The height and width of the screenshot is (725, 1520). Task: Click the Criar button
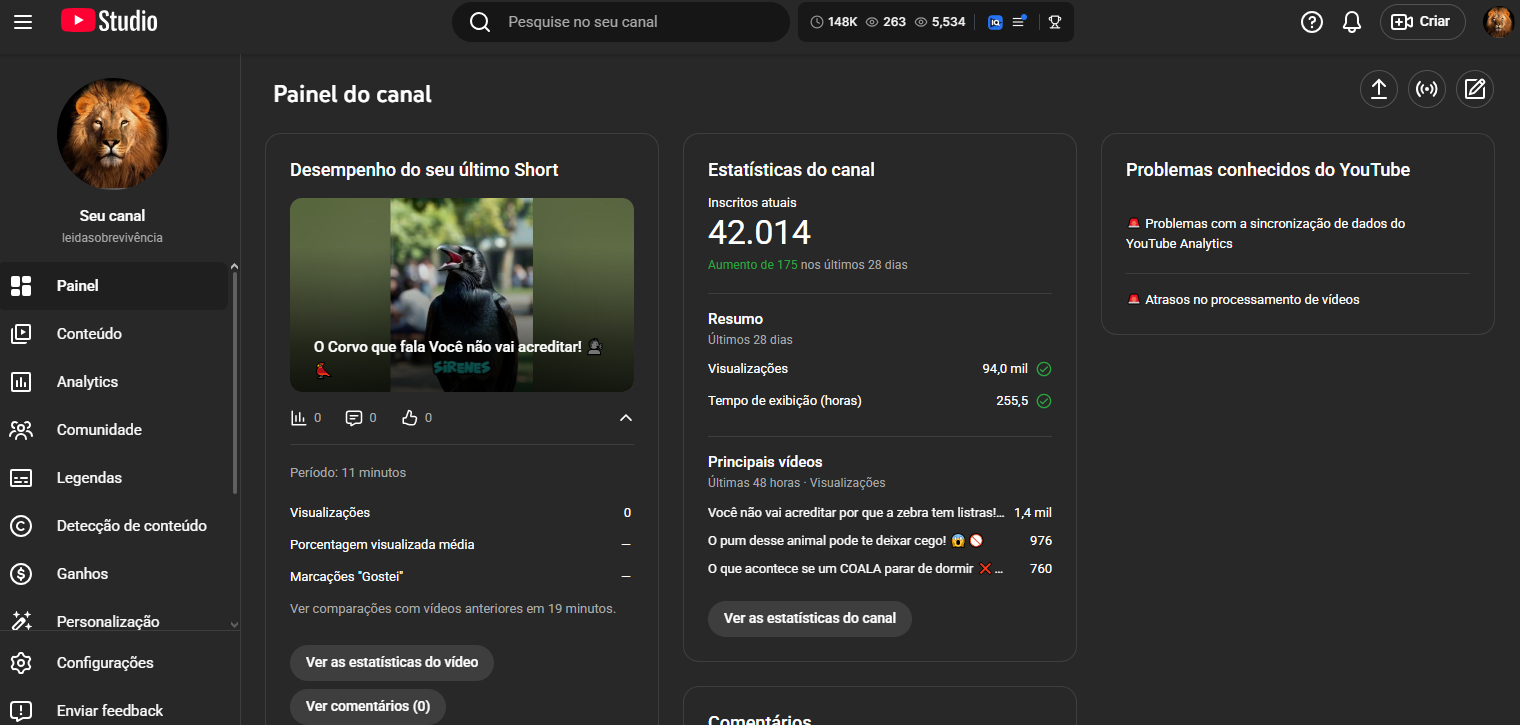(1422, 22)
